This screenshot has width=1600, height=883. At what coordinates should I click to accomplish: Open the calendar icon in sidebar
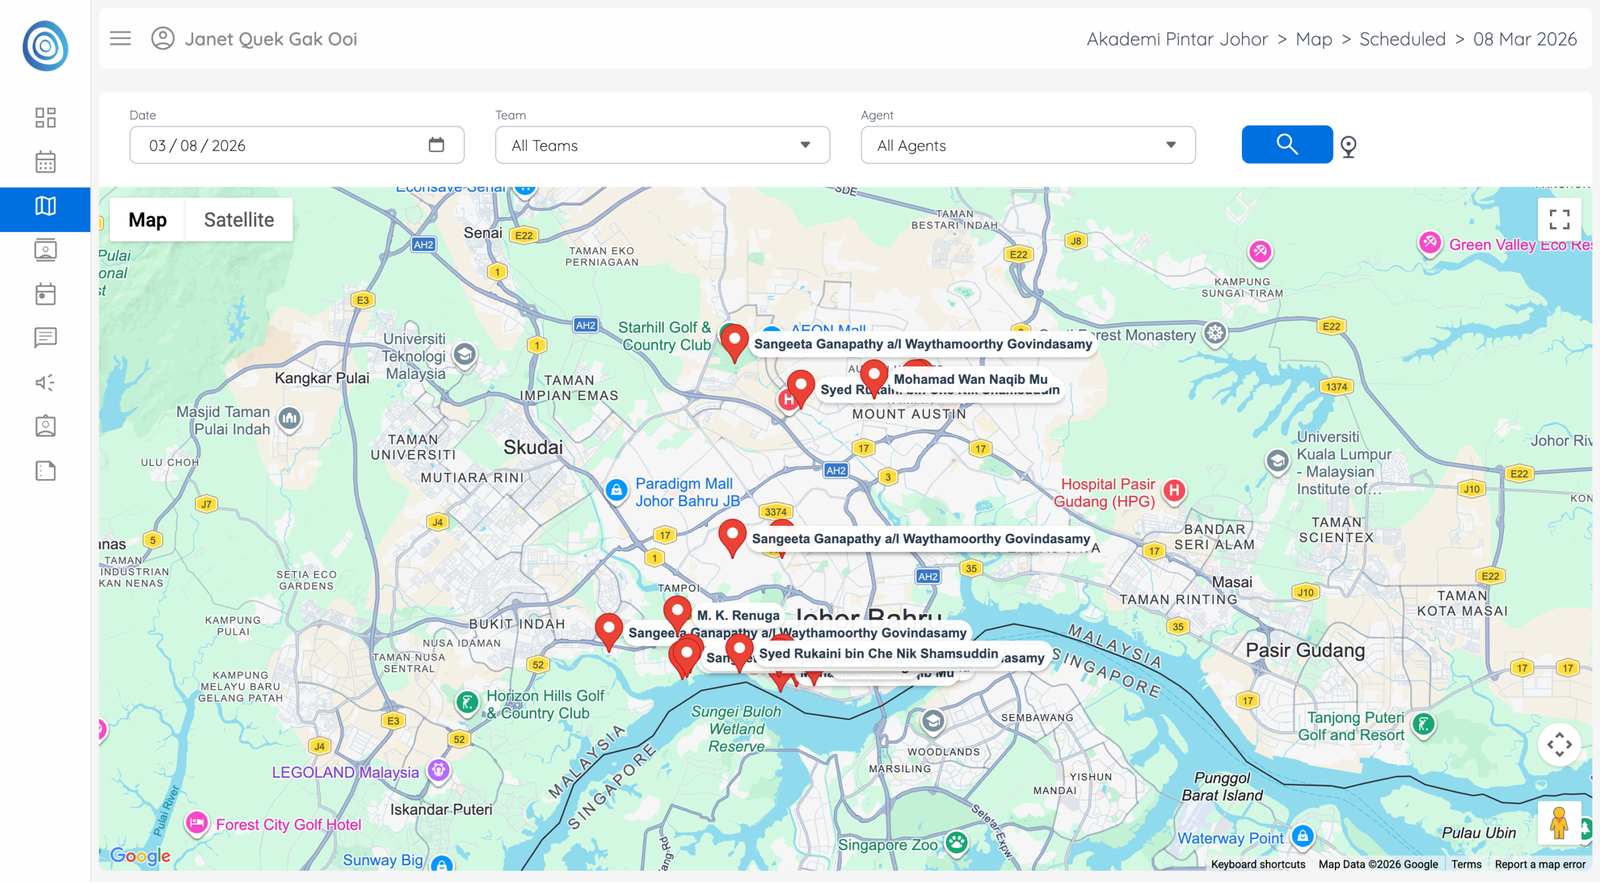(45, 162)
